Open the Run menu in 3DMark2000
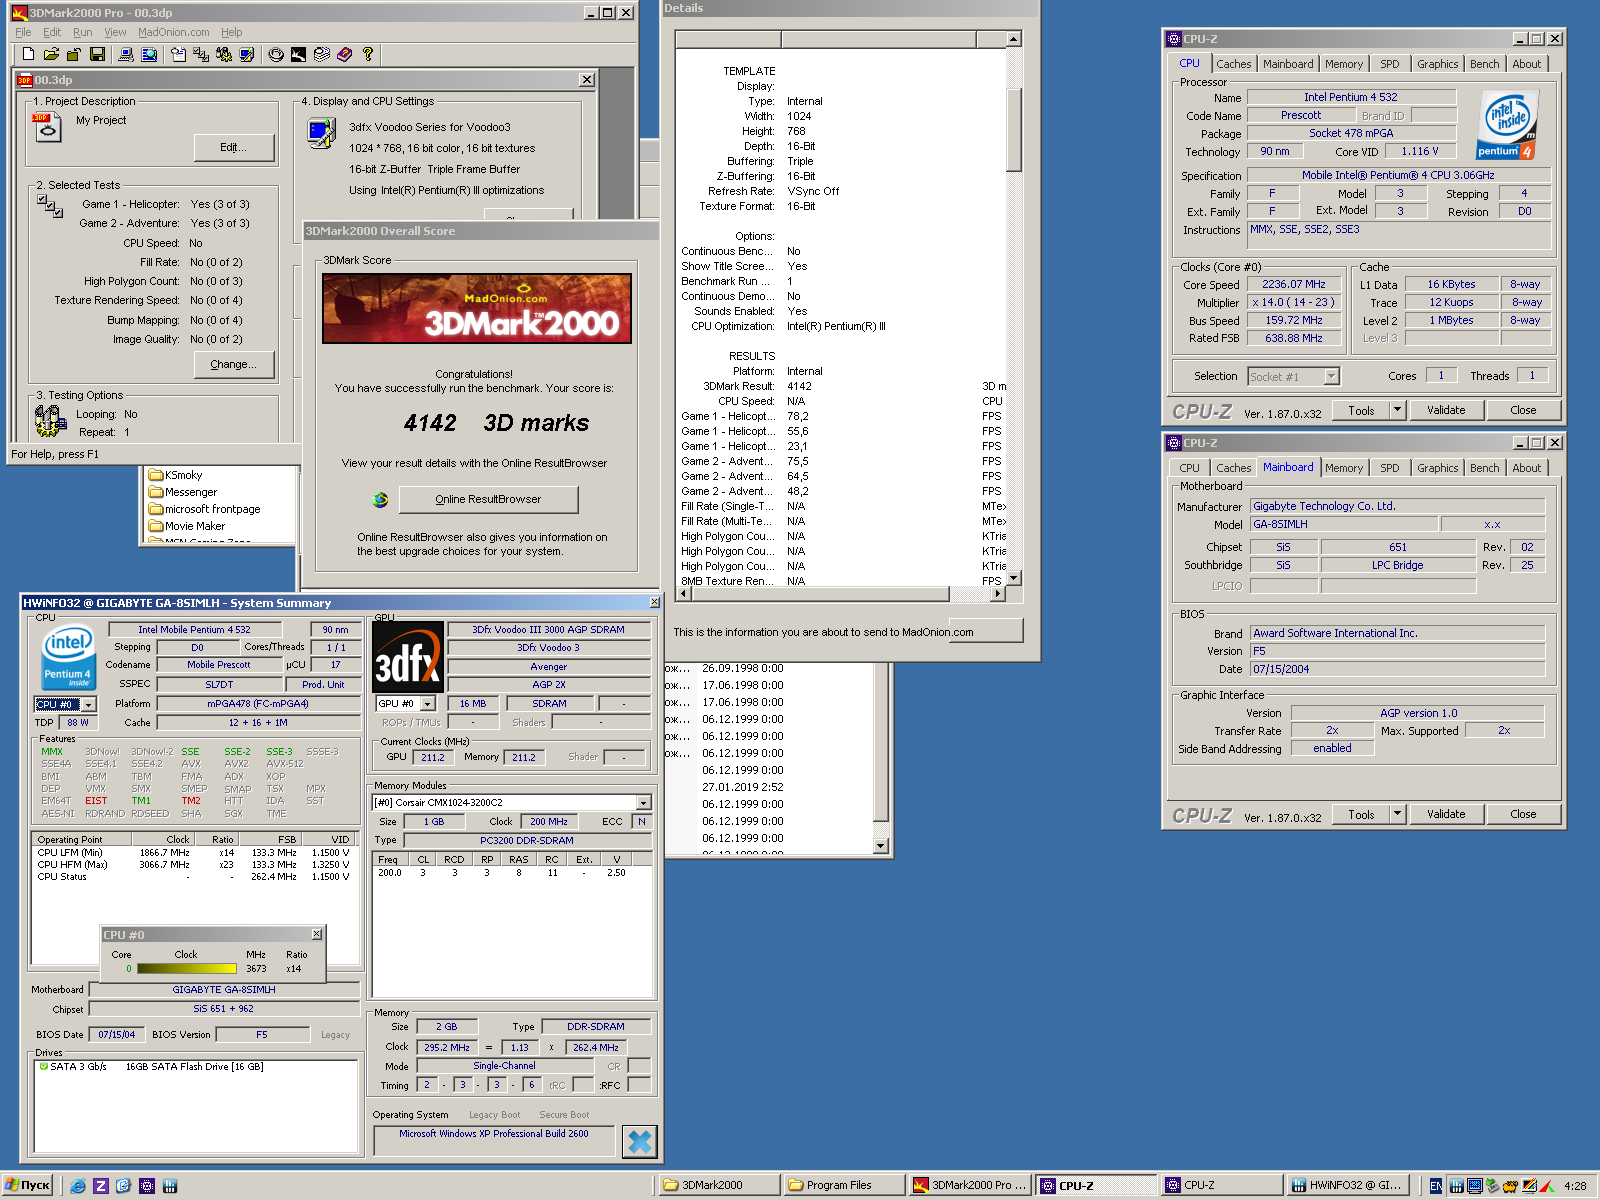This screenshot has height=1200, width=1600. pos(83,32)
